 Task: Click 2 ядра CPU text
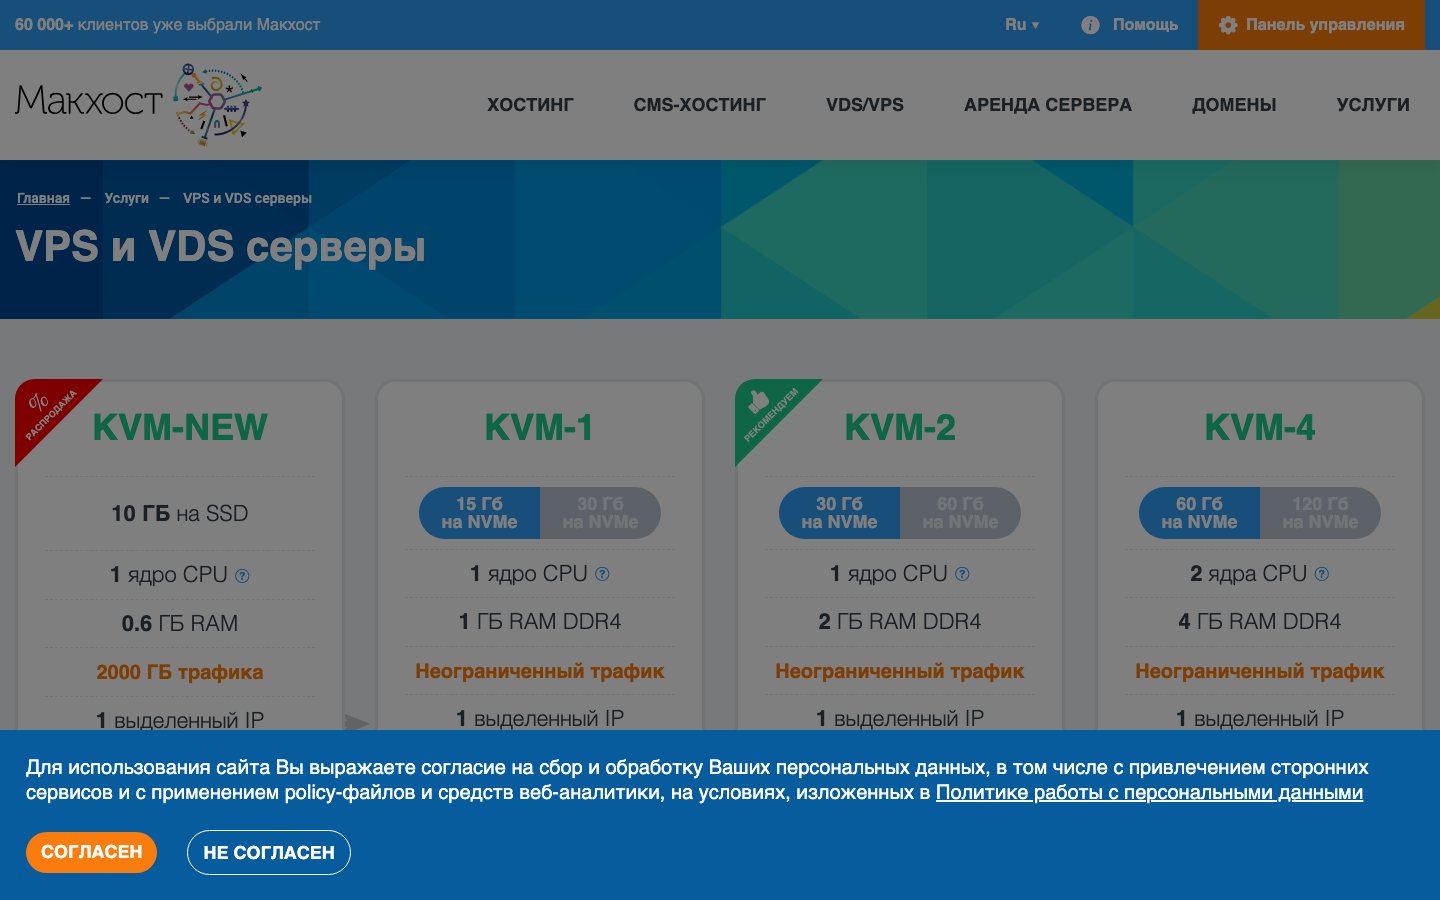click(1249, 574)
